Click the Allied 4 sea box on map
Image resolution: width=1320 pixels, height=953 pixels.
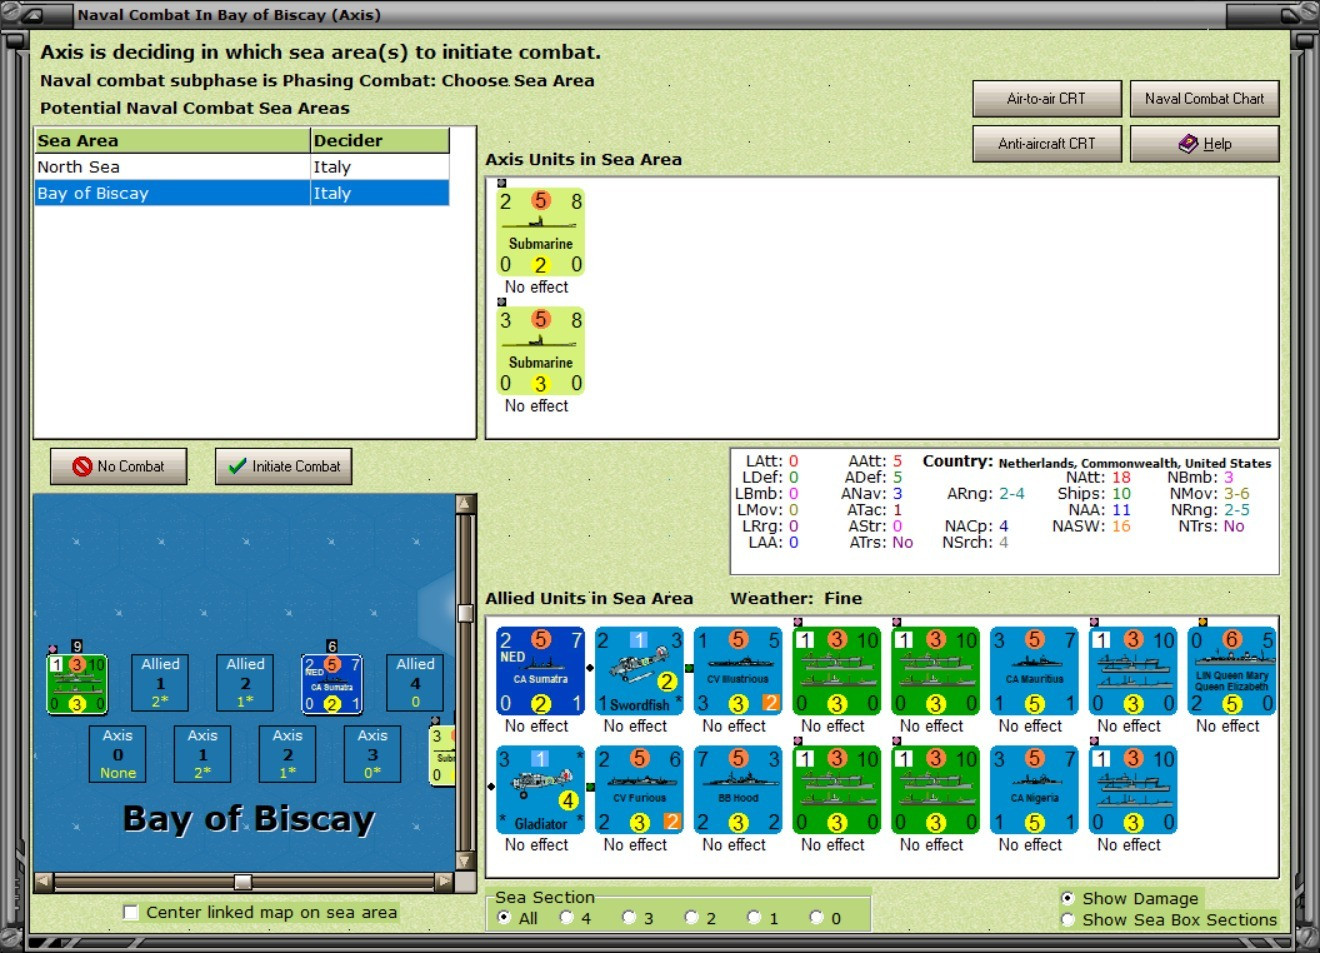point(415,683)
